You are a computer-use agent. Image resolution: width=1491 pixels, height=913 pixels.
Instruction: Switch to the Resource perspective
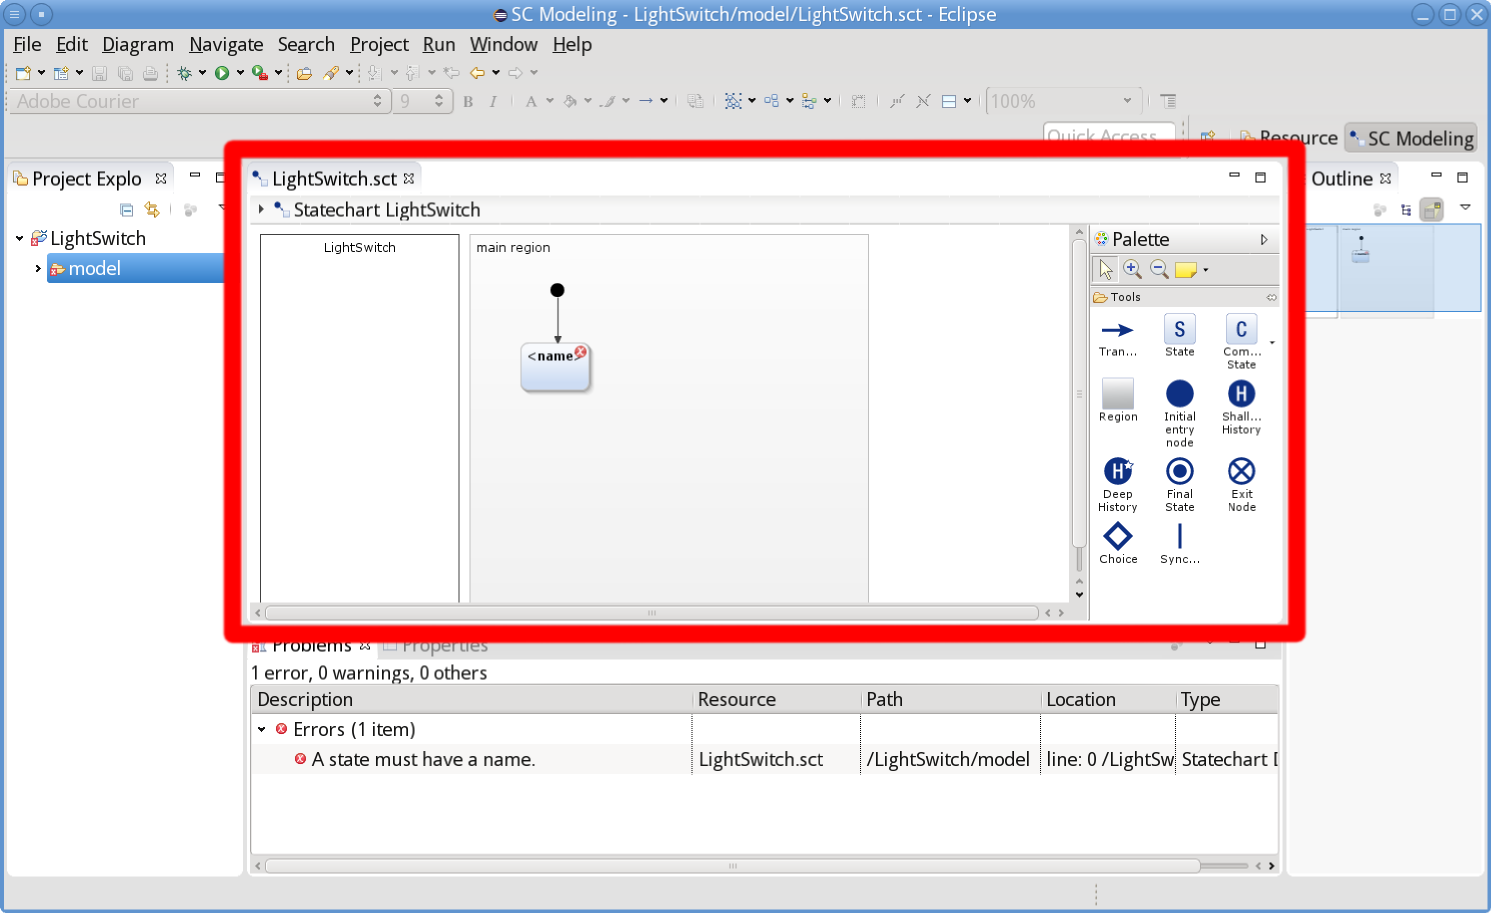1288,138
